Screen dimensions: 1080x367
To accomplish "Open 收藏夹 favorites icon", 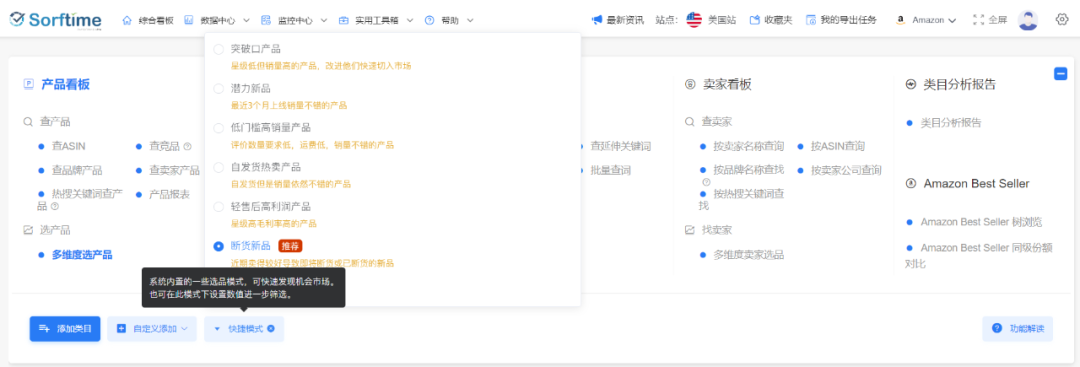I will tap(755, 20).
